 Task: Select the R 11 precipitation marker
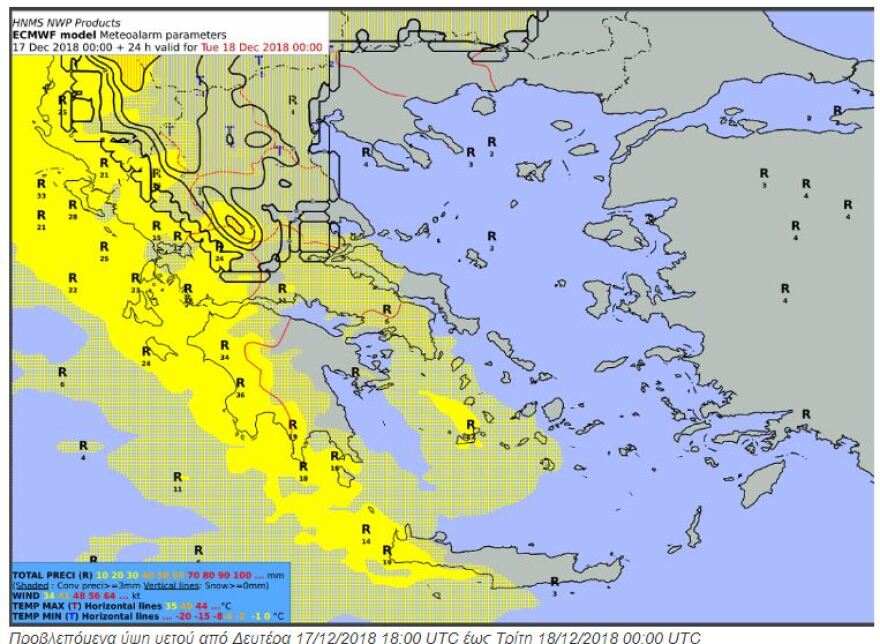coord(177,483)
